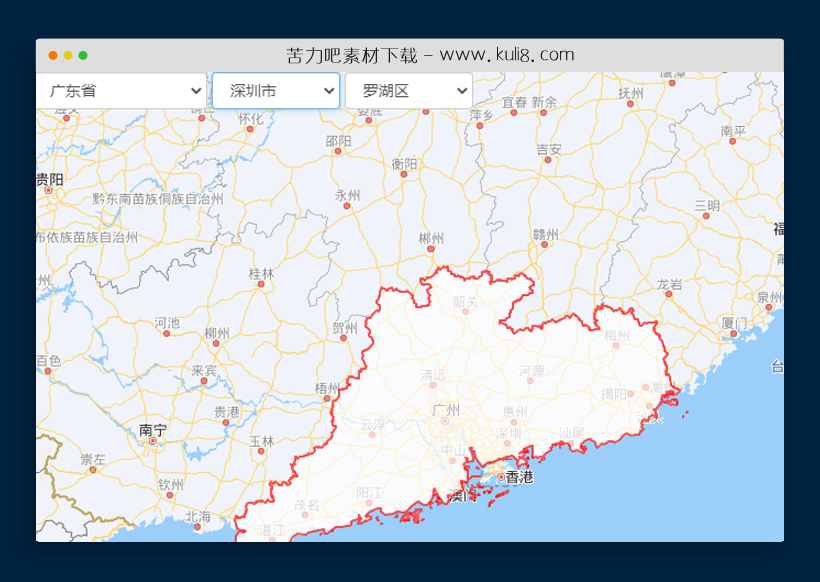The image size is (820, 582).
Task: Open the province dropdown showing 广东省
Action: [x=122, y=90]
